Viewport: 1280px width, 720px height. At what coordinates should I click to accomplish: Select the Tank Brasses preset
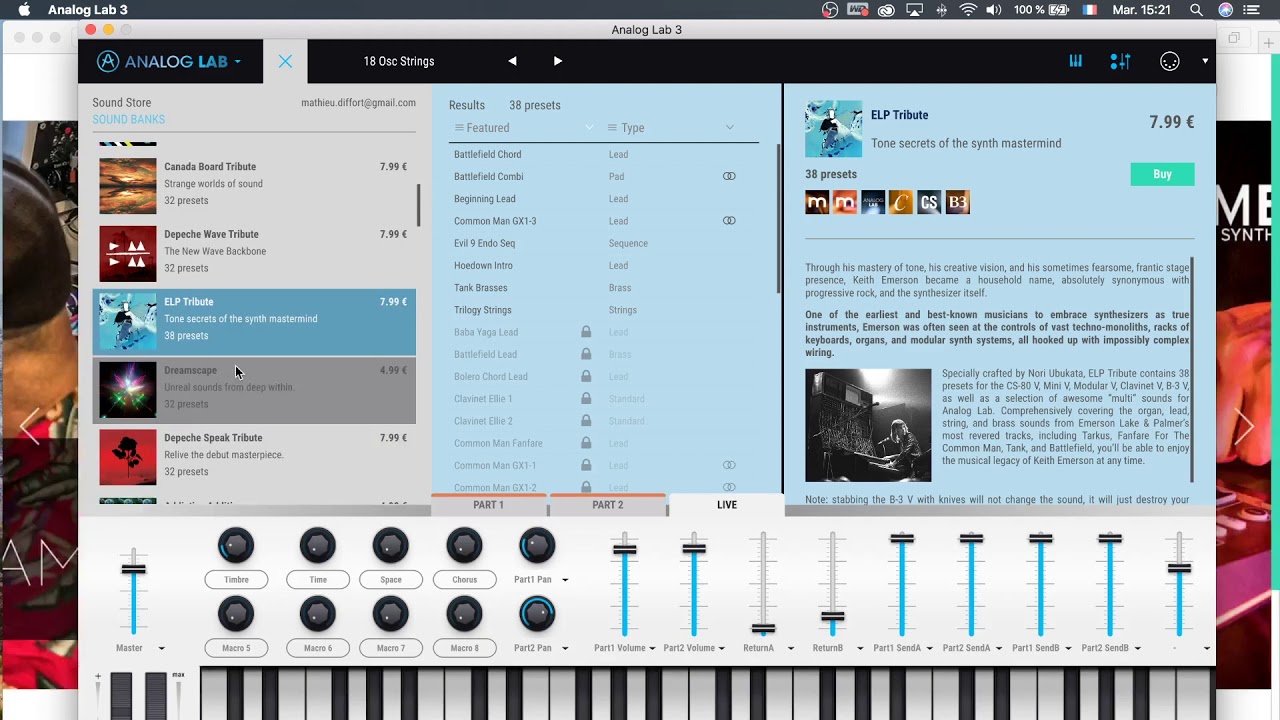point(605,288)
